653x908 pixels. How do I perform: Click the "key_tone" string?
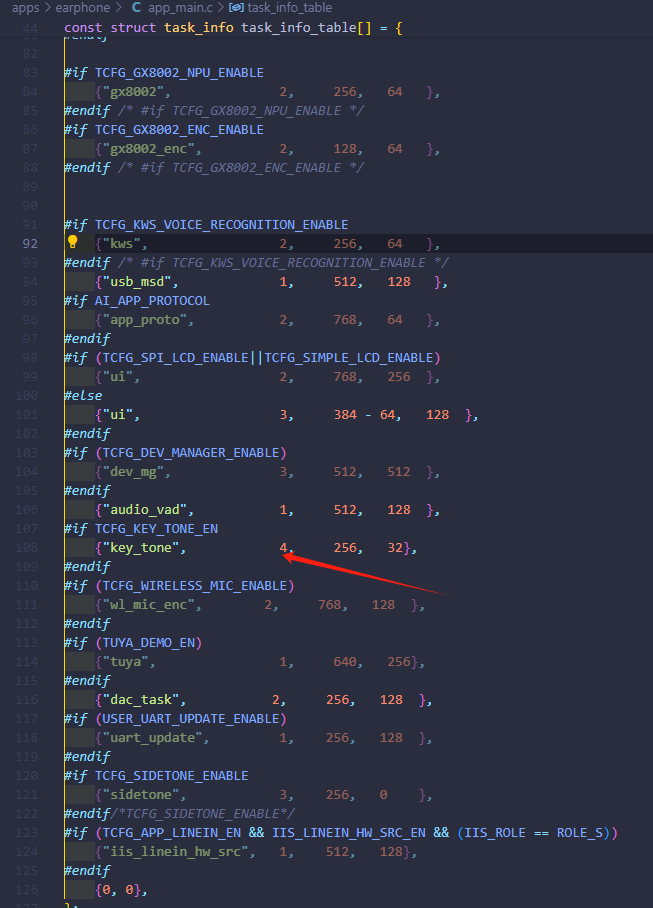pyautogui.click(x=141, y=547)
